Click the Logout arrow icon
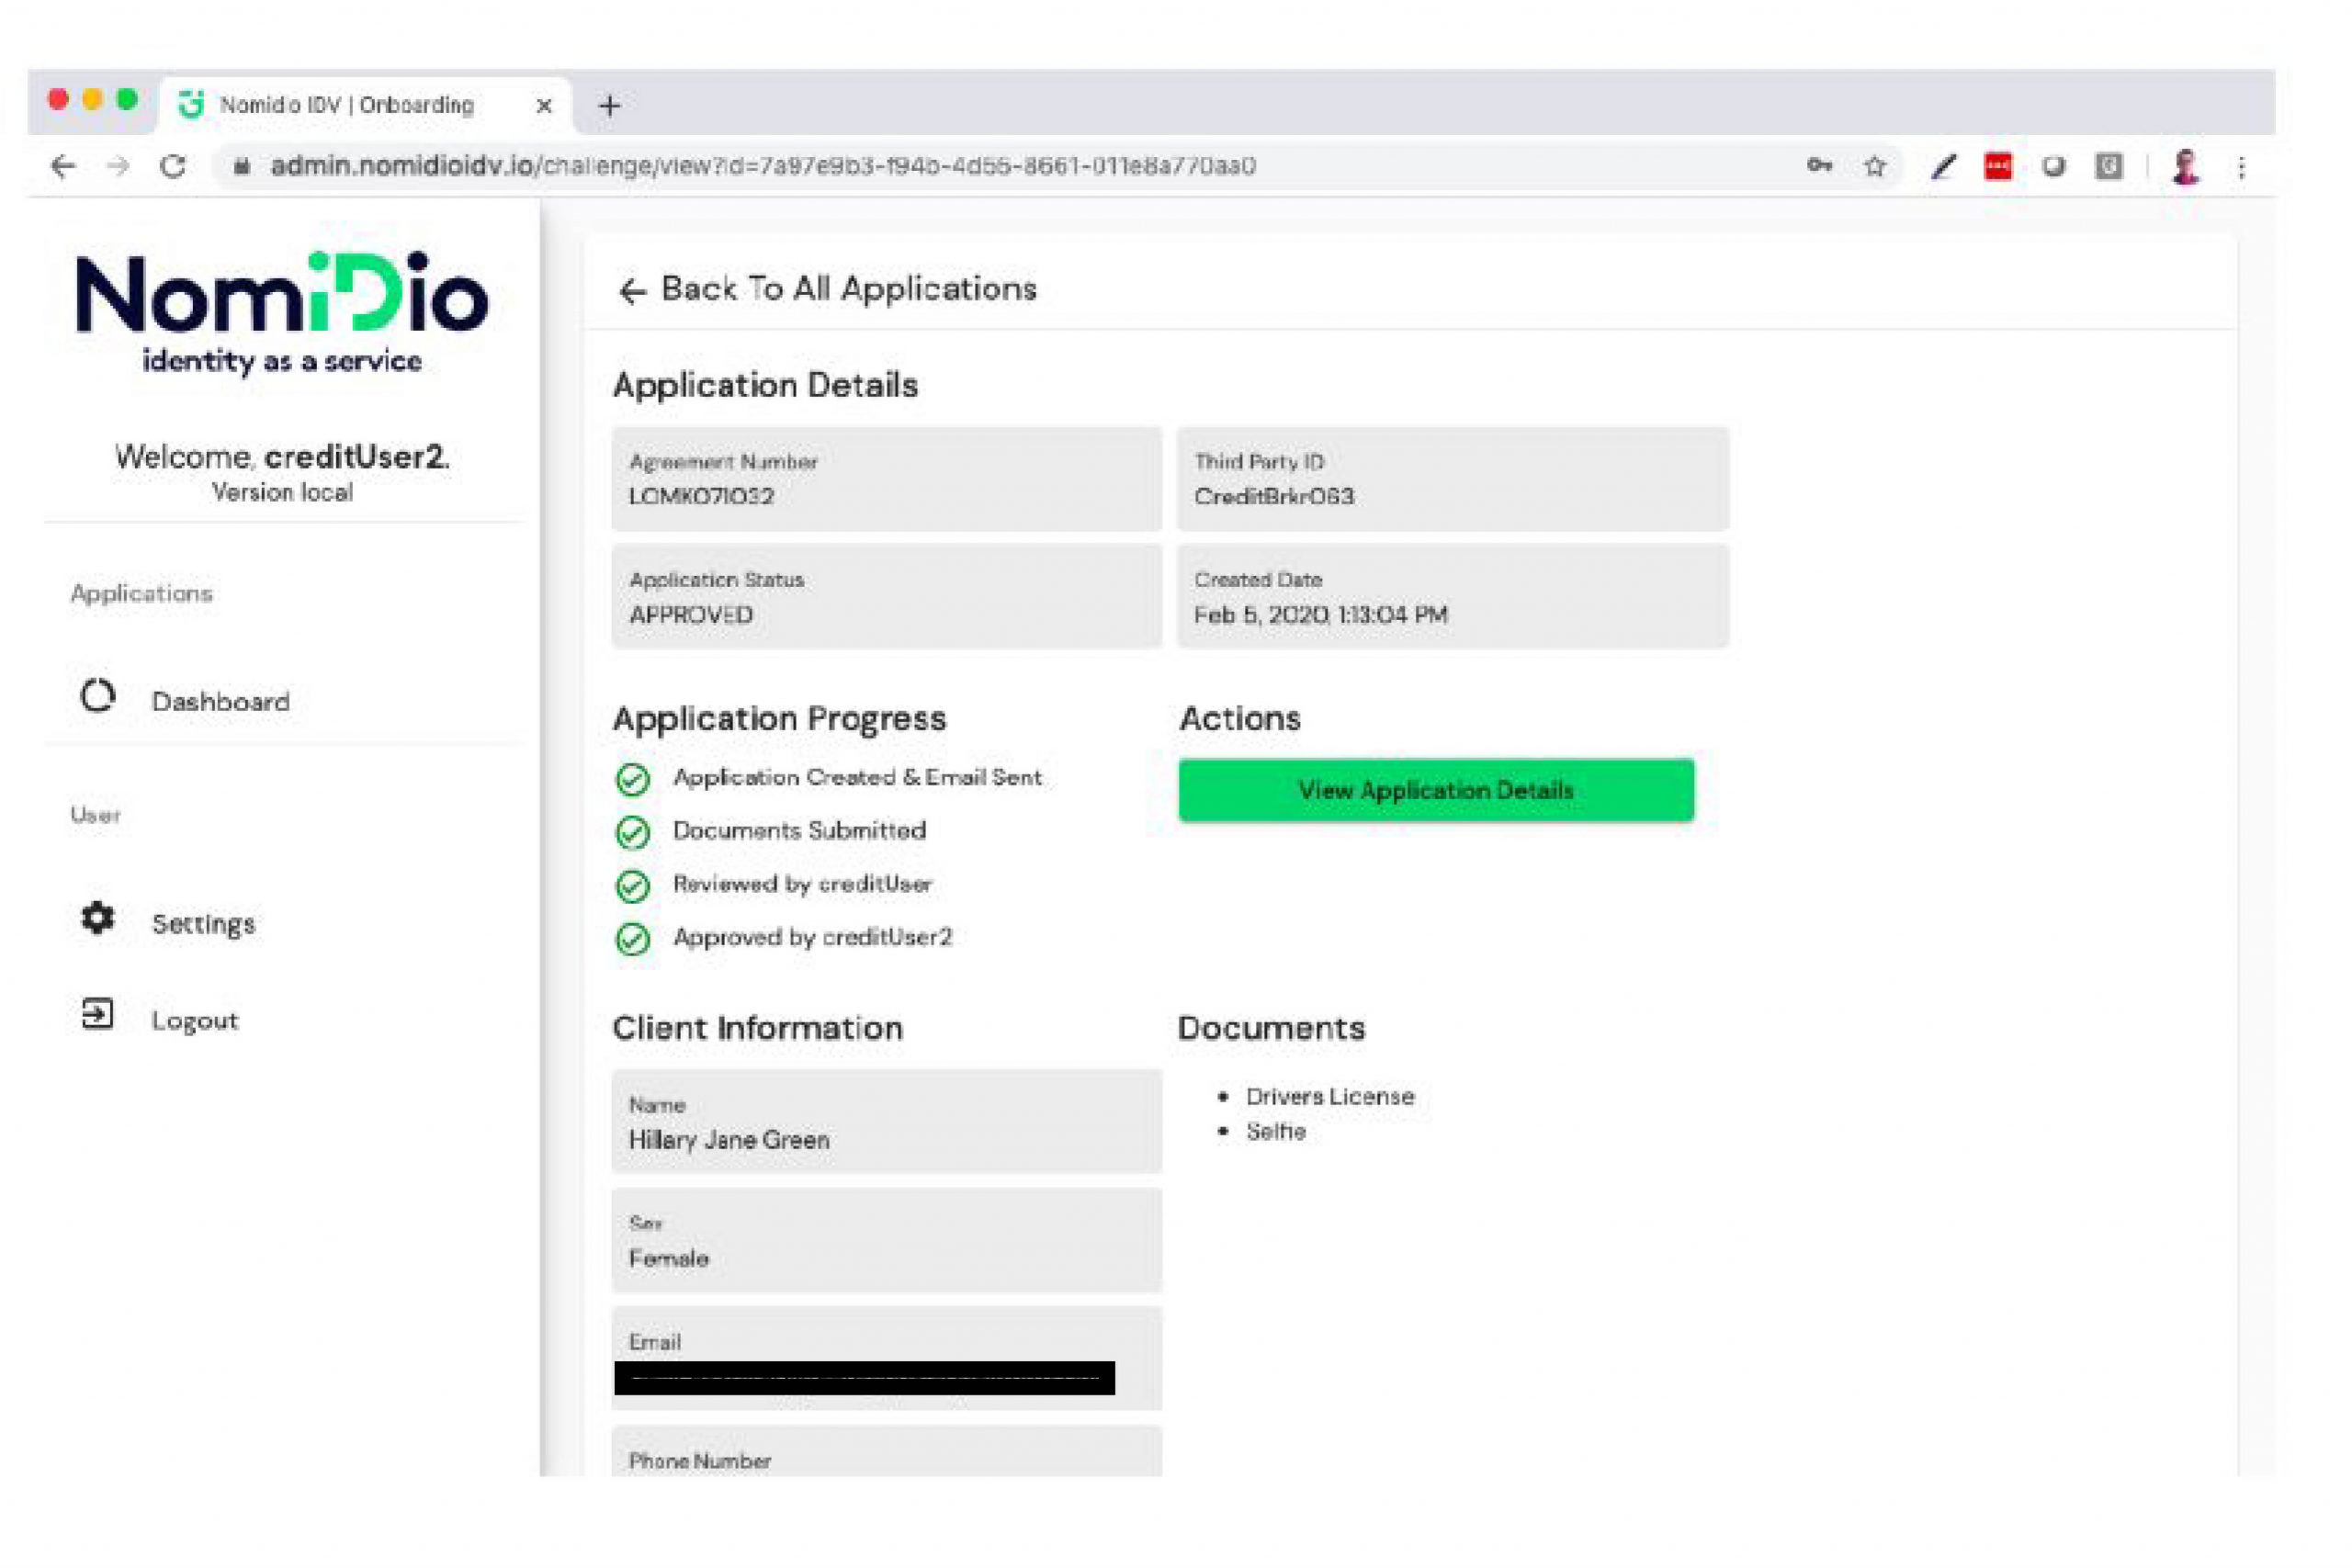 97,1015
